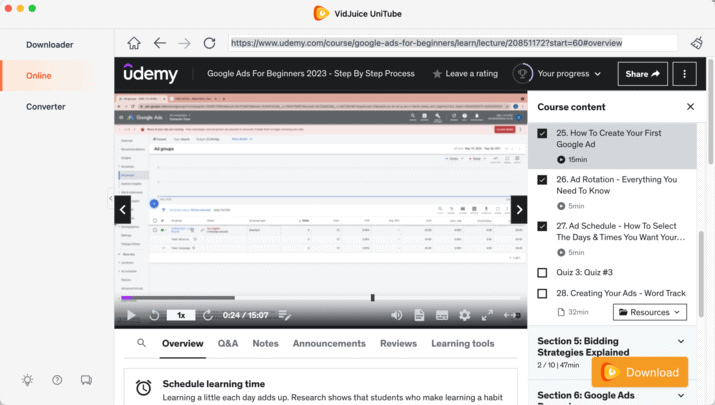This screenshot has width=715, height=405.
Task: Open lecture 26 Ad Rotation title
Action: click(617, 185)
